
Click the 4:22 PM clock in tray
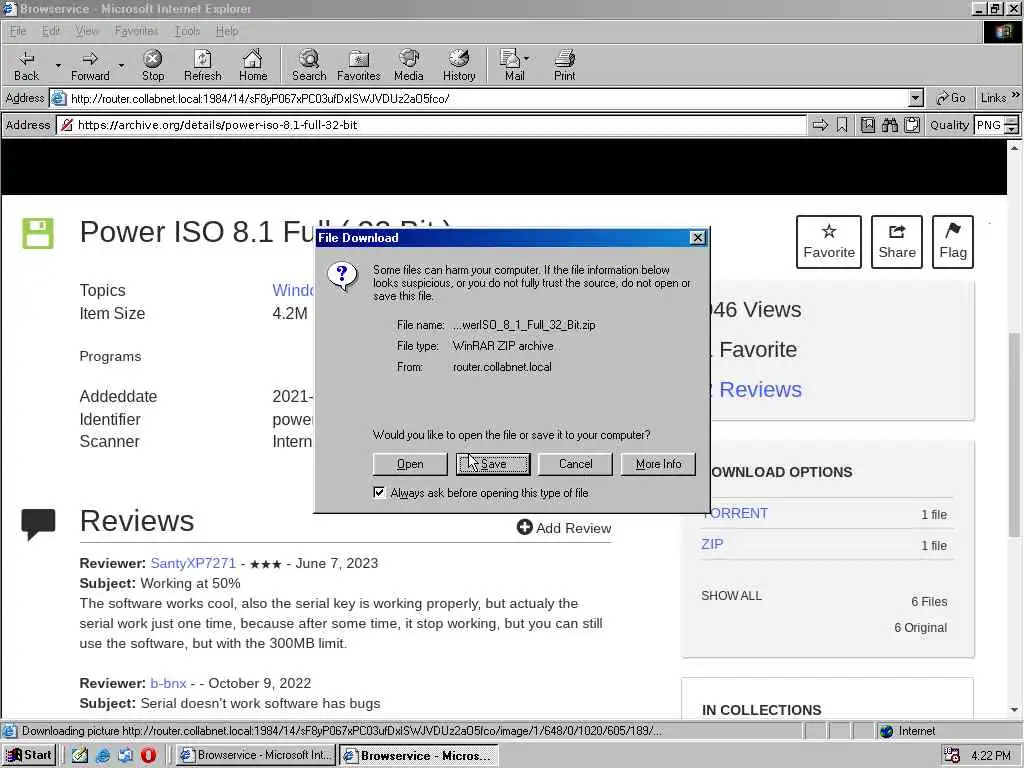tap(991, 756)
